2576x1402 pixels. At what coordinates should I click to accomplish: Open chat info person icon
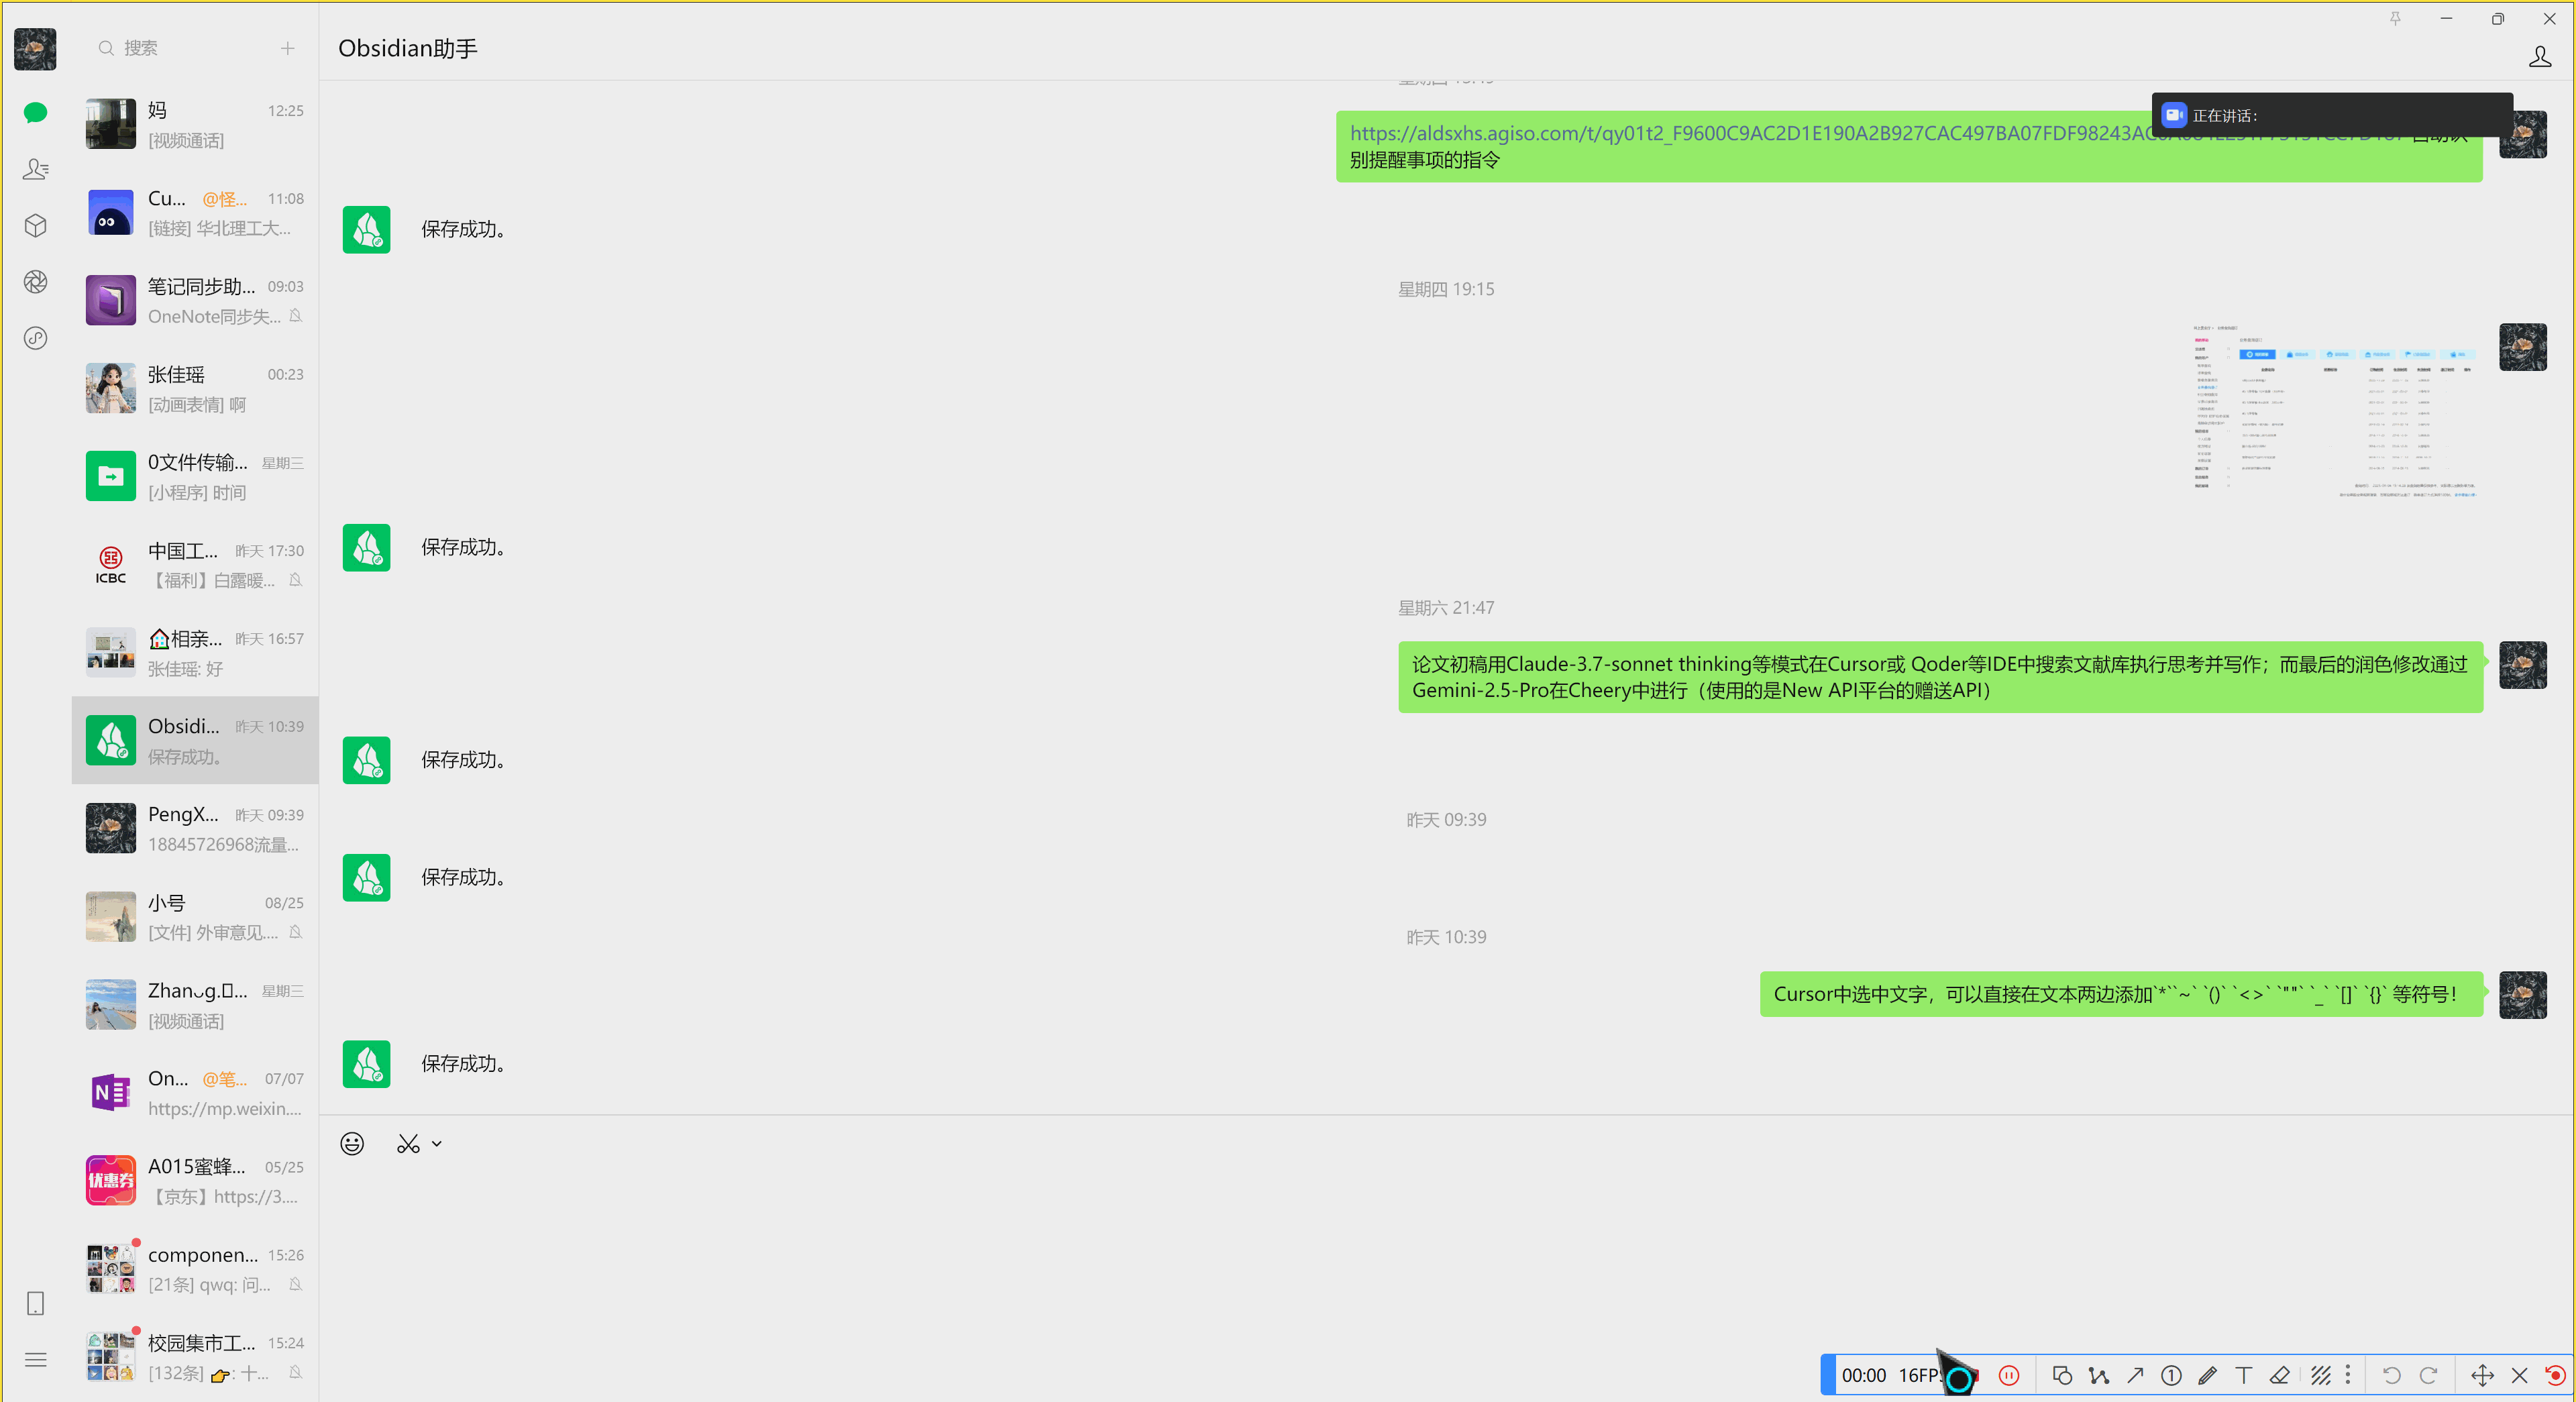(x=2540, y=57)
